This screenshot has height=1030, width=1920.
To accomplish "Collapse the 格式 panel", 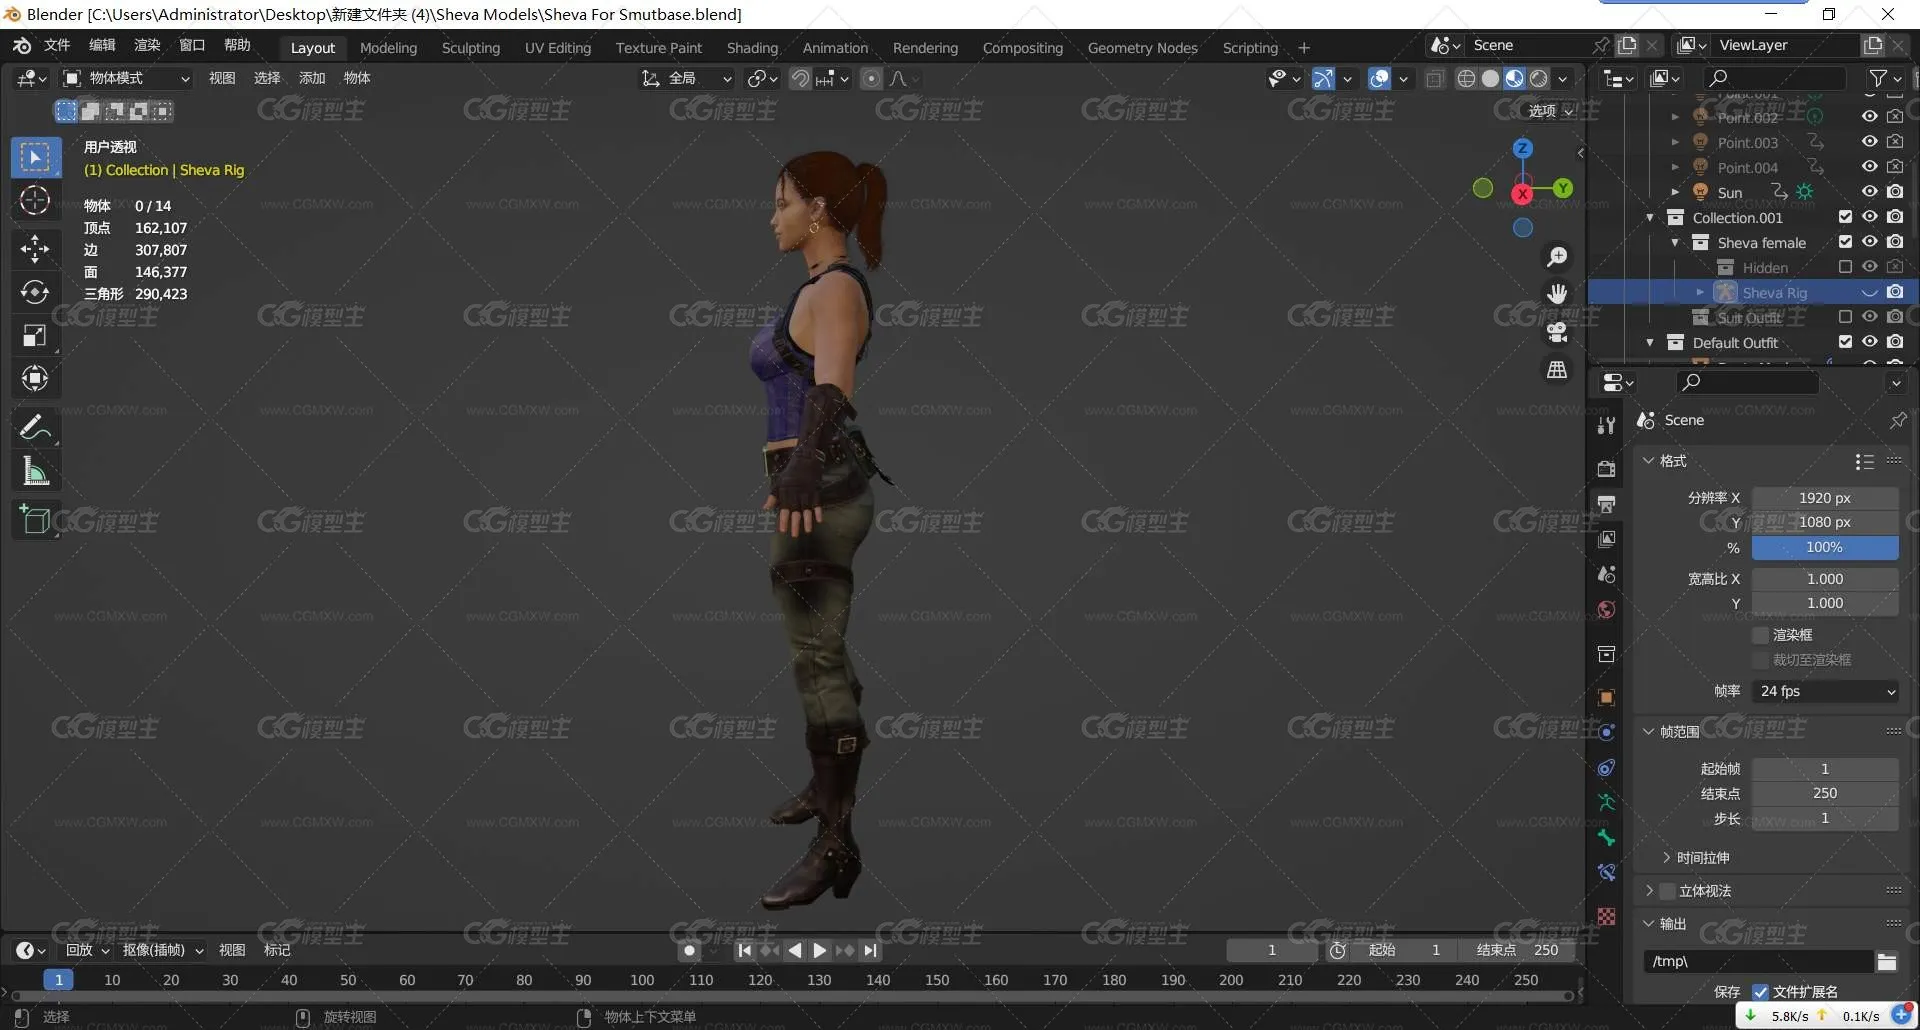I will point(1649,461).
